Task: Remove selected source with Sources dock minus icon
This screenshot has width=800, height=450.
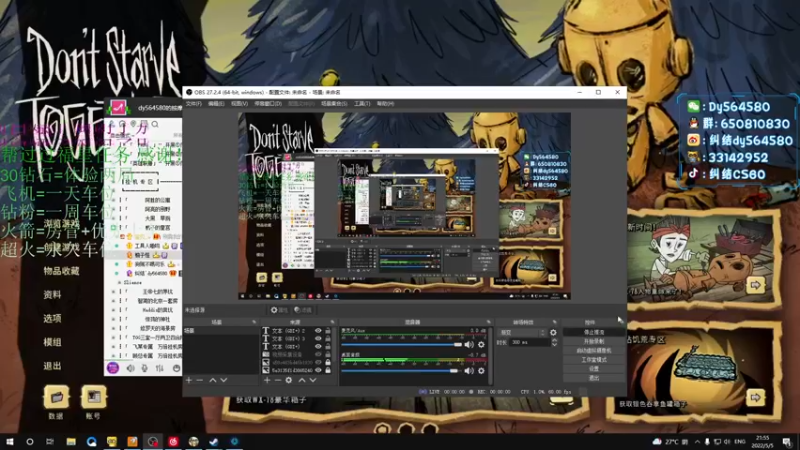Action: [278, 380]
